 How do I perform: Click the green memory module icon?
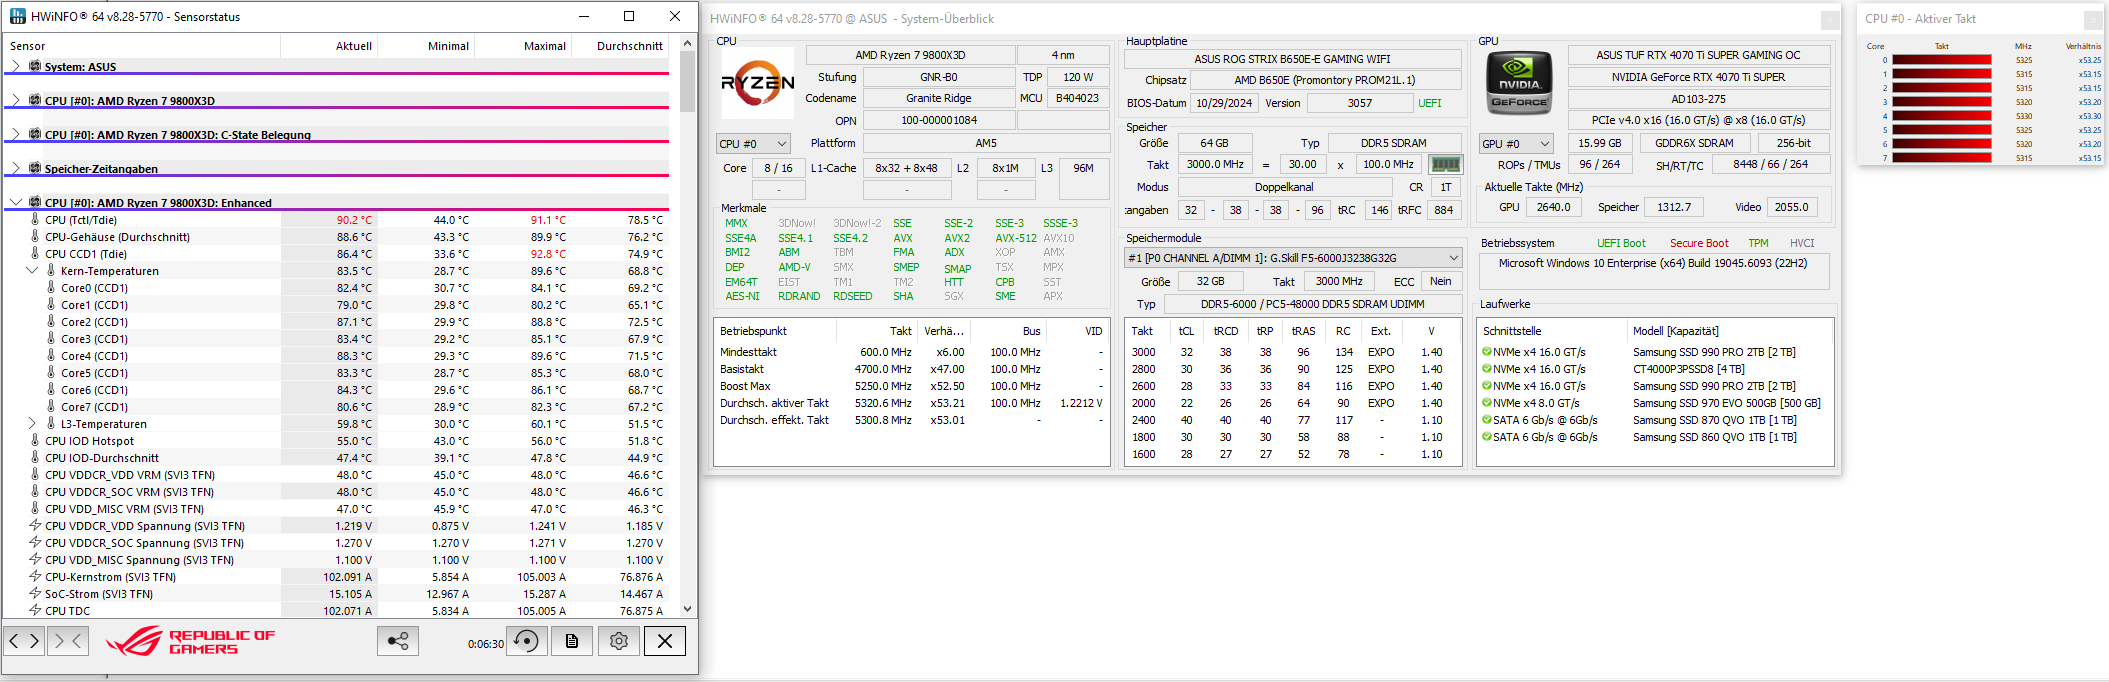tap(1445, 164)
